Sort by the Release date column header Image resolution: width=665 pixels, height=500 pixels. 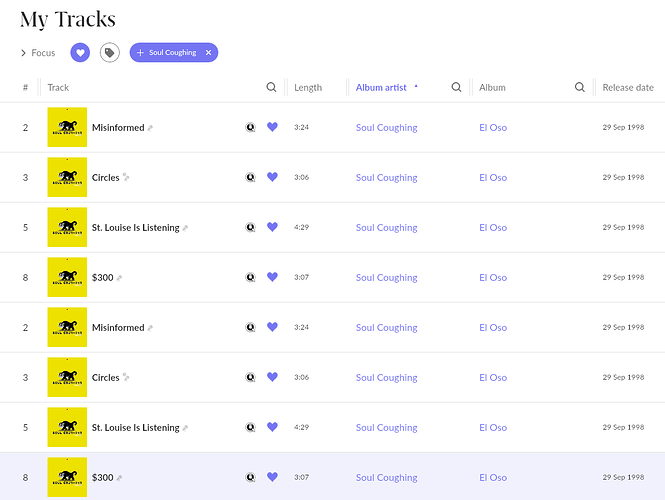pyautogui.click(x=628, y=87)
